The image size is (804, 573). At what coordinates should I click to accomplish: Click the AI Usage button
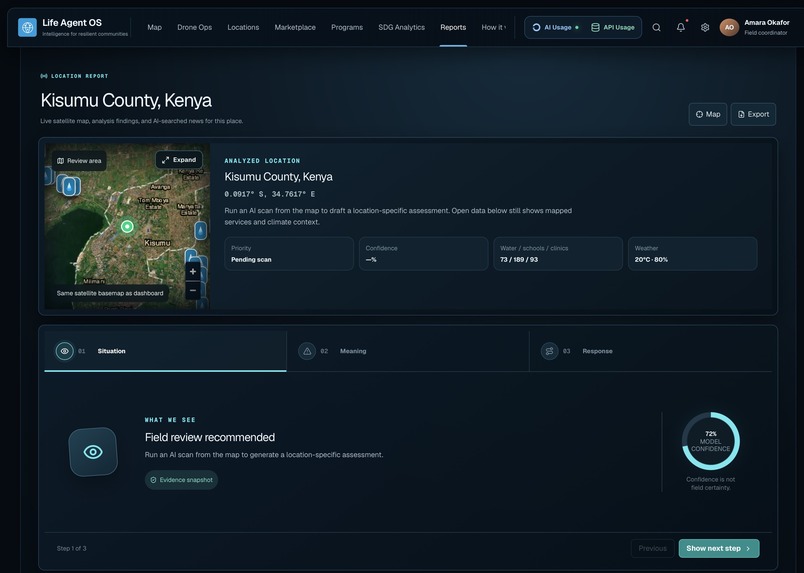(x=555, y=28)
